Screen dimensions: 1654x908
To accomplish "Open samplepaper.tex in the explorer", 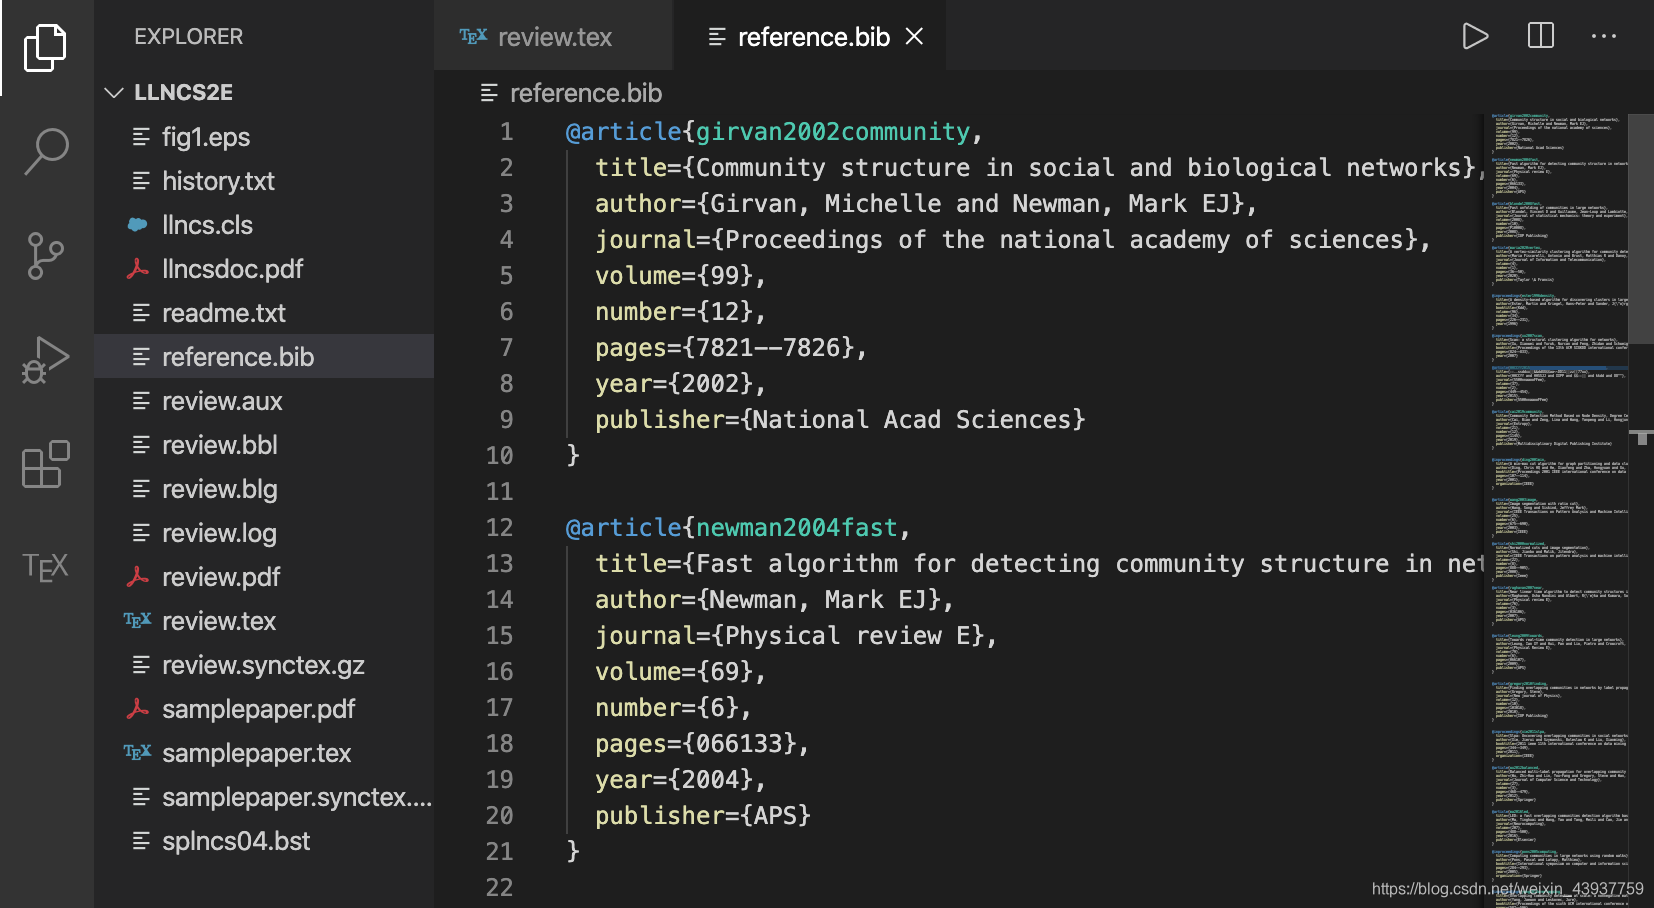I will 256,753.
